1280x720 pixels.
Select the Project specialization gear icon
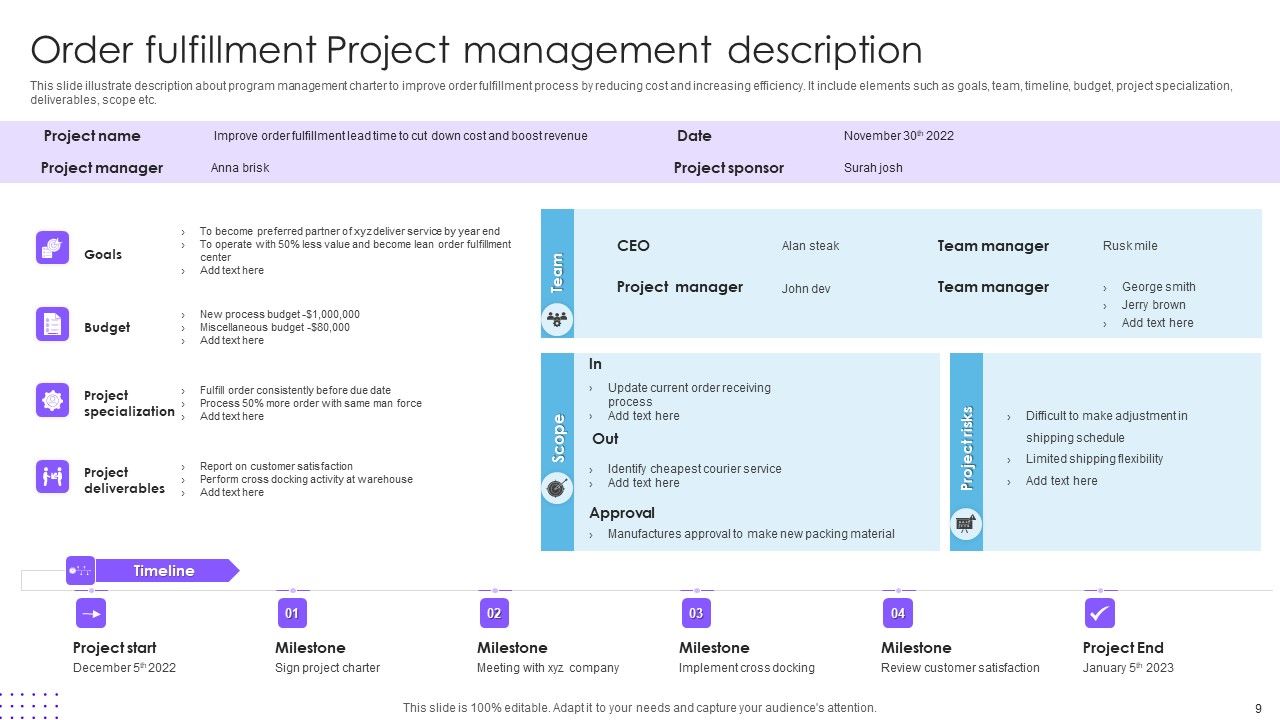pos(51,400)
